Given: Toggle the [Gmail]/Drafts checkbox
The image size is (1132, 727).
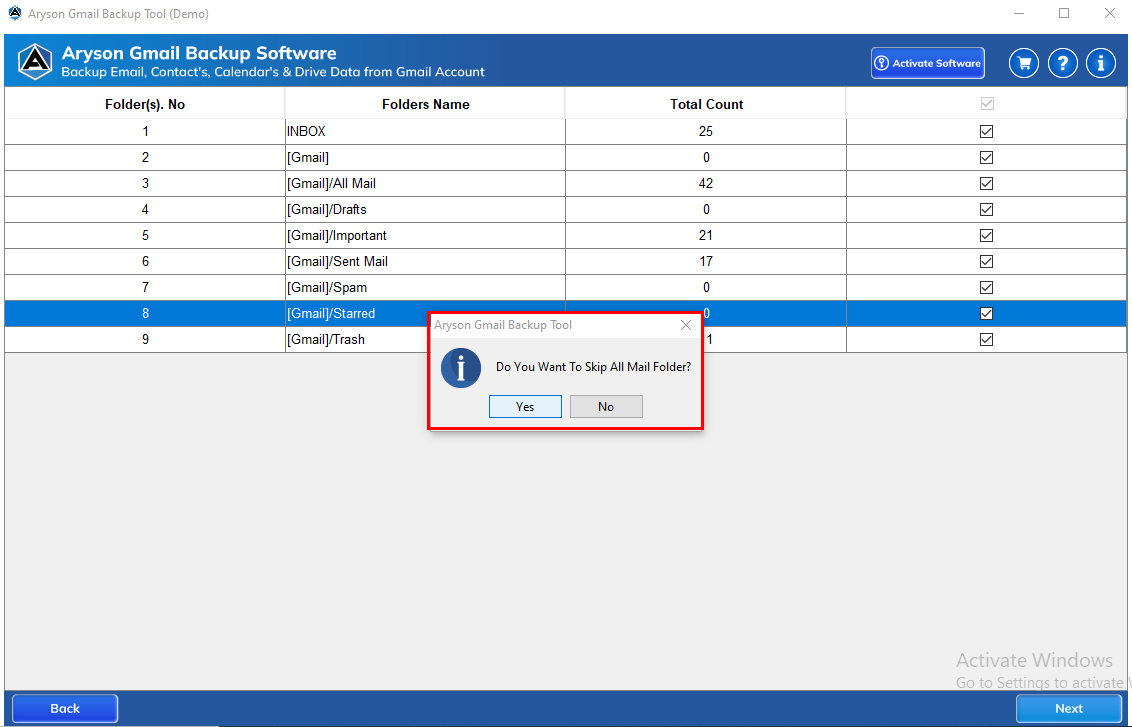Looking at the screenshot, I should point(986,209).
